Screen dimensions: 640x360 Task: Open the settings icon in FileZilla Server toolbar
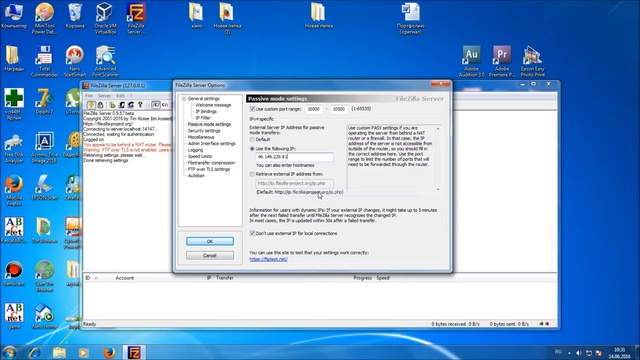click(112, 105)
